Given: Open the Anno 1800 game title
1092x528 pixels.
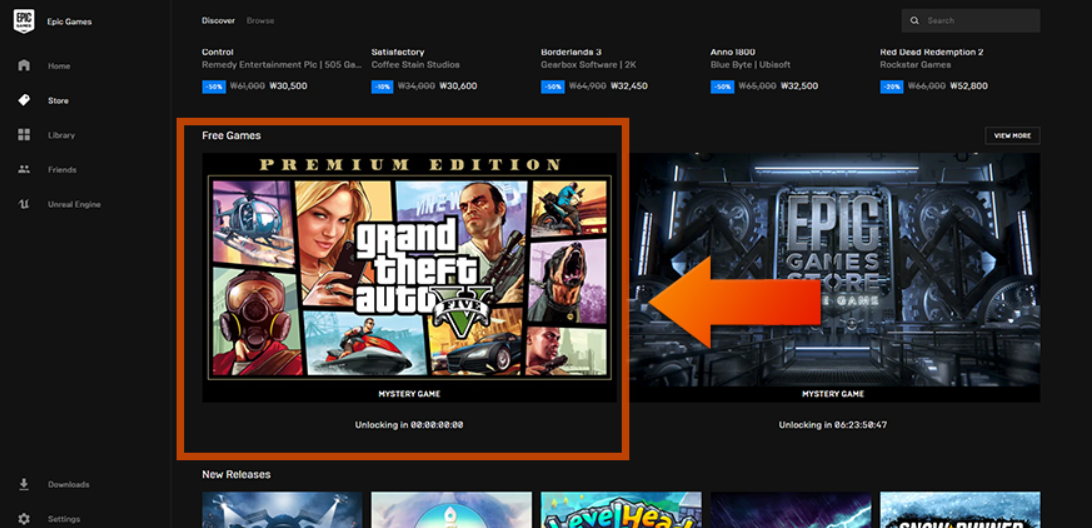Looking at the screenshot, I should pos(731,52).
